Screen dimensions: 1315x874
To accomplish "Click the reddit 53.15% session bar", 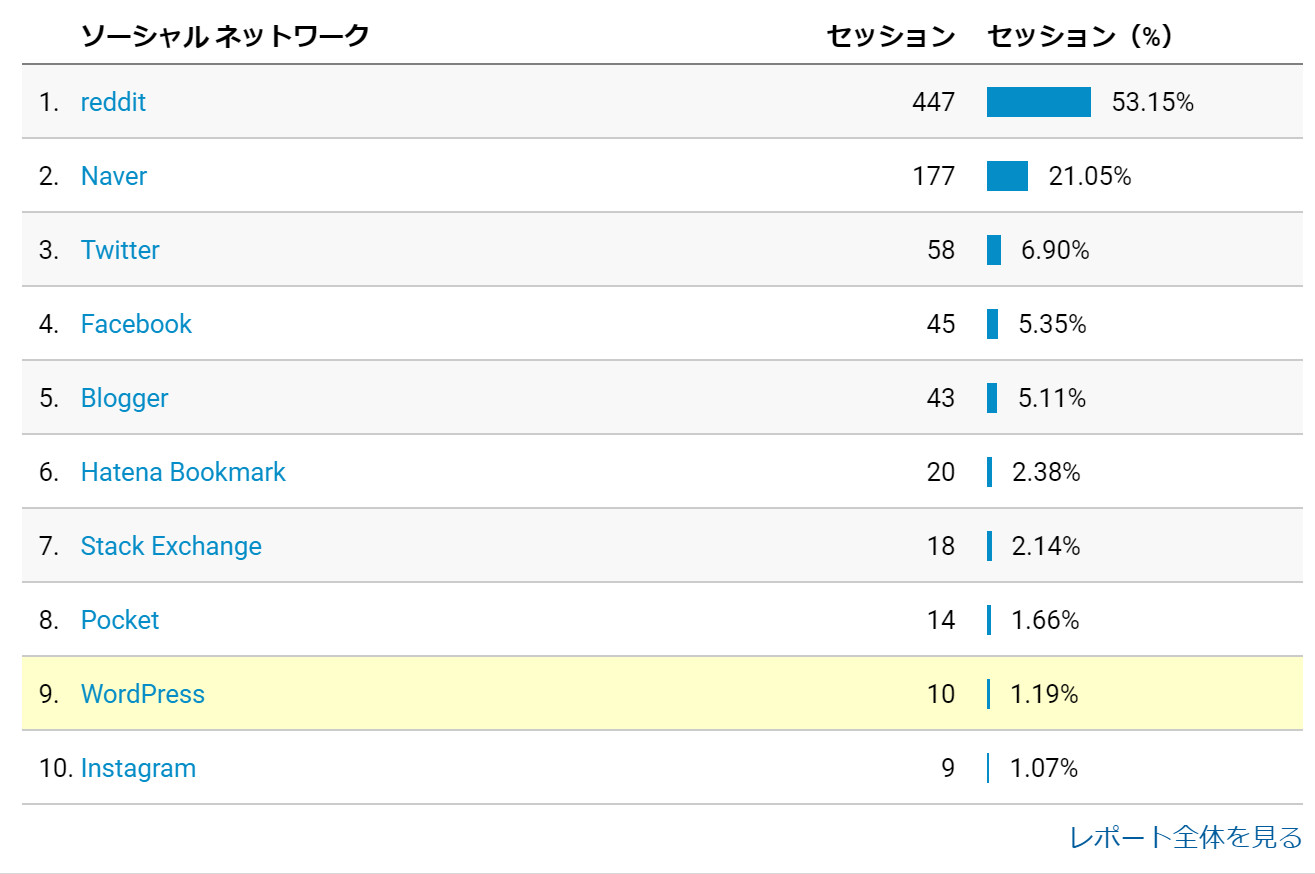I will coord(1039,102).
